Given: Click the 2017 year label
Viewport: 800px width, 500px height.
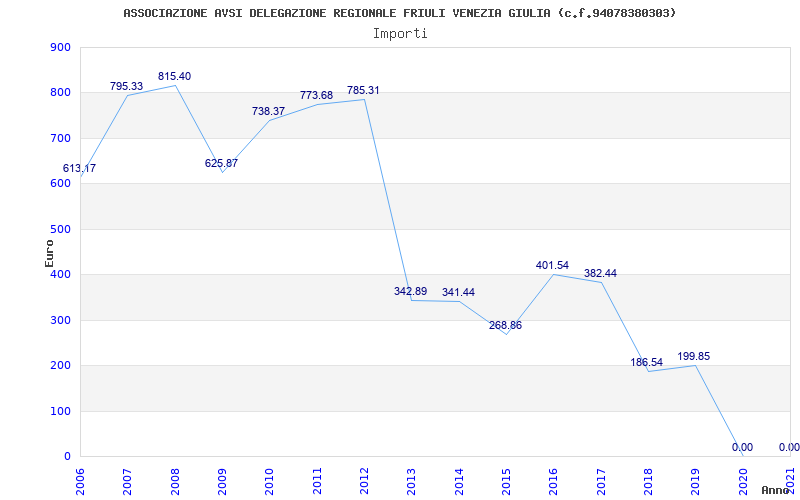Looking at the screenshot, I should point(601,480).
